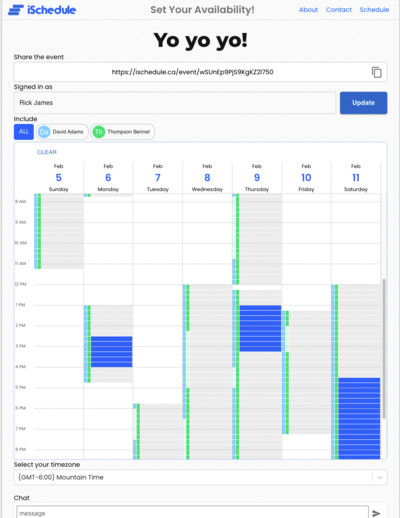Screen dimensions: 400x518
Task: Toggle David Adams participant chip
Action: pyautogui.click(x=62, y=132)
